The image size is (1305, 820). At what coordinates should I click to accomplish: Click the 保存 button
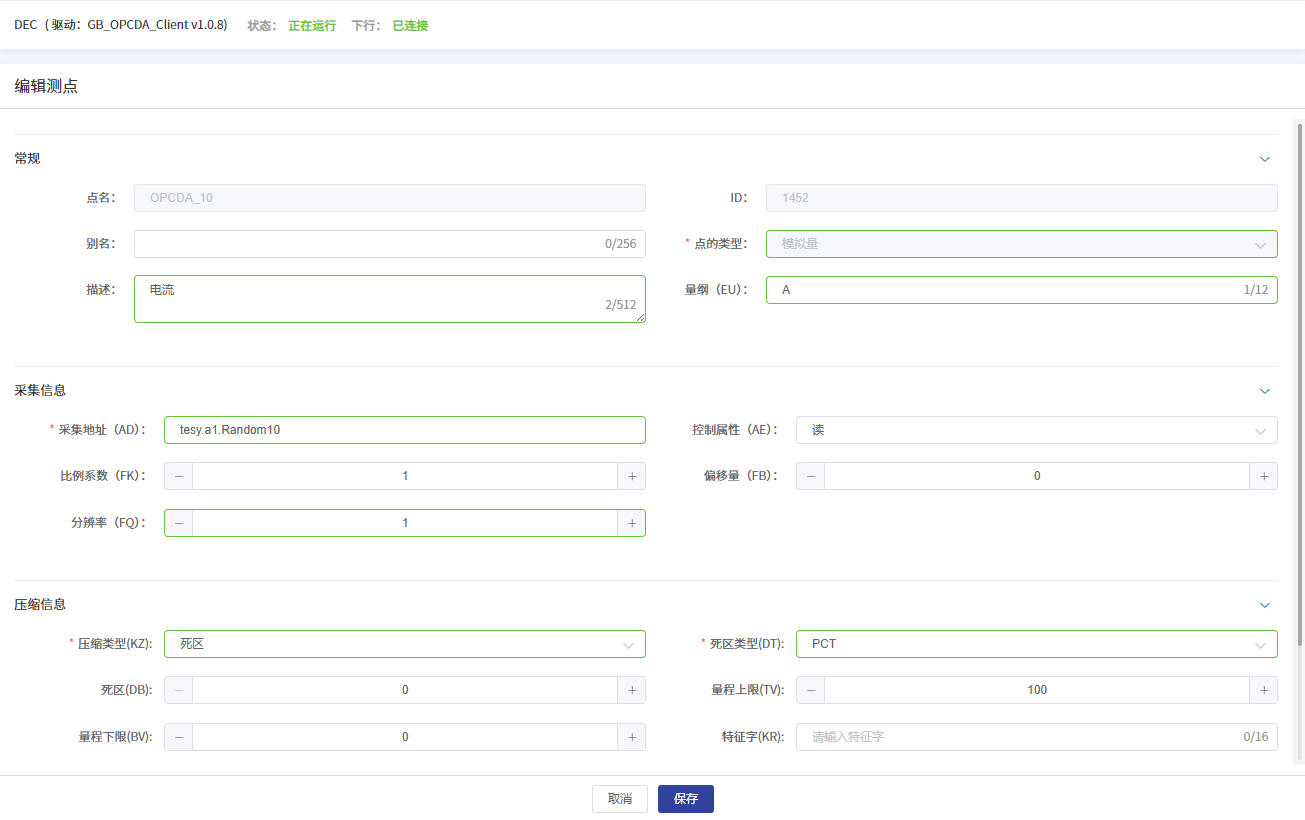(x=685, y=799)
